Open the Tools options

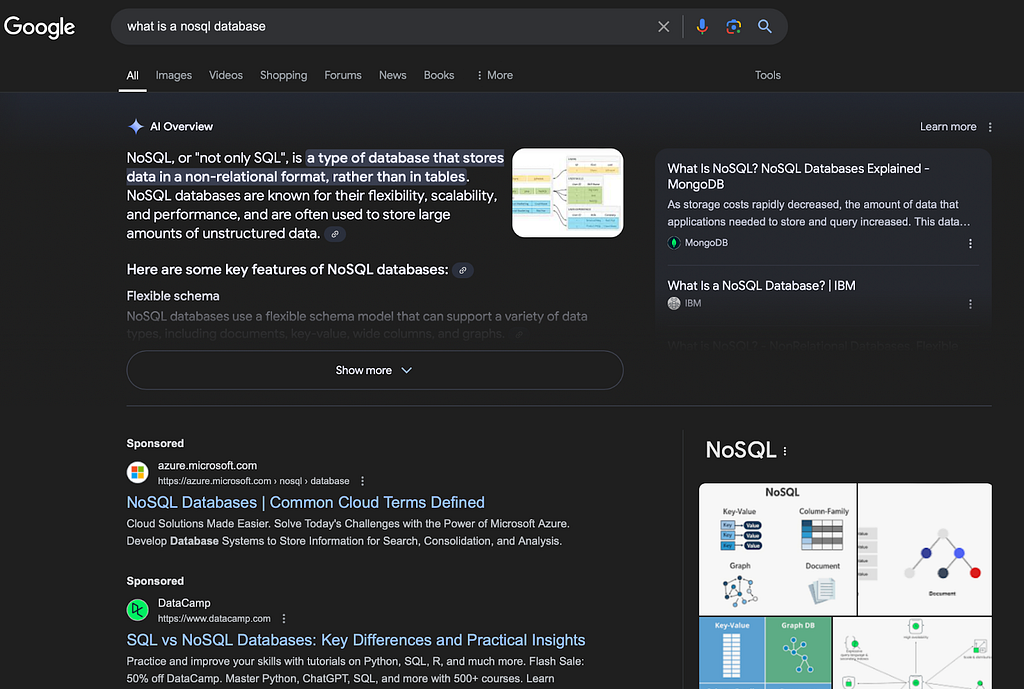768,76
